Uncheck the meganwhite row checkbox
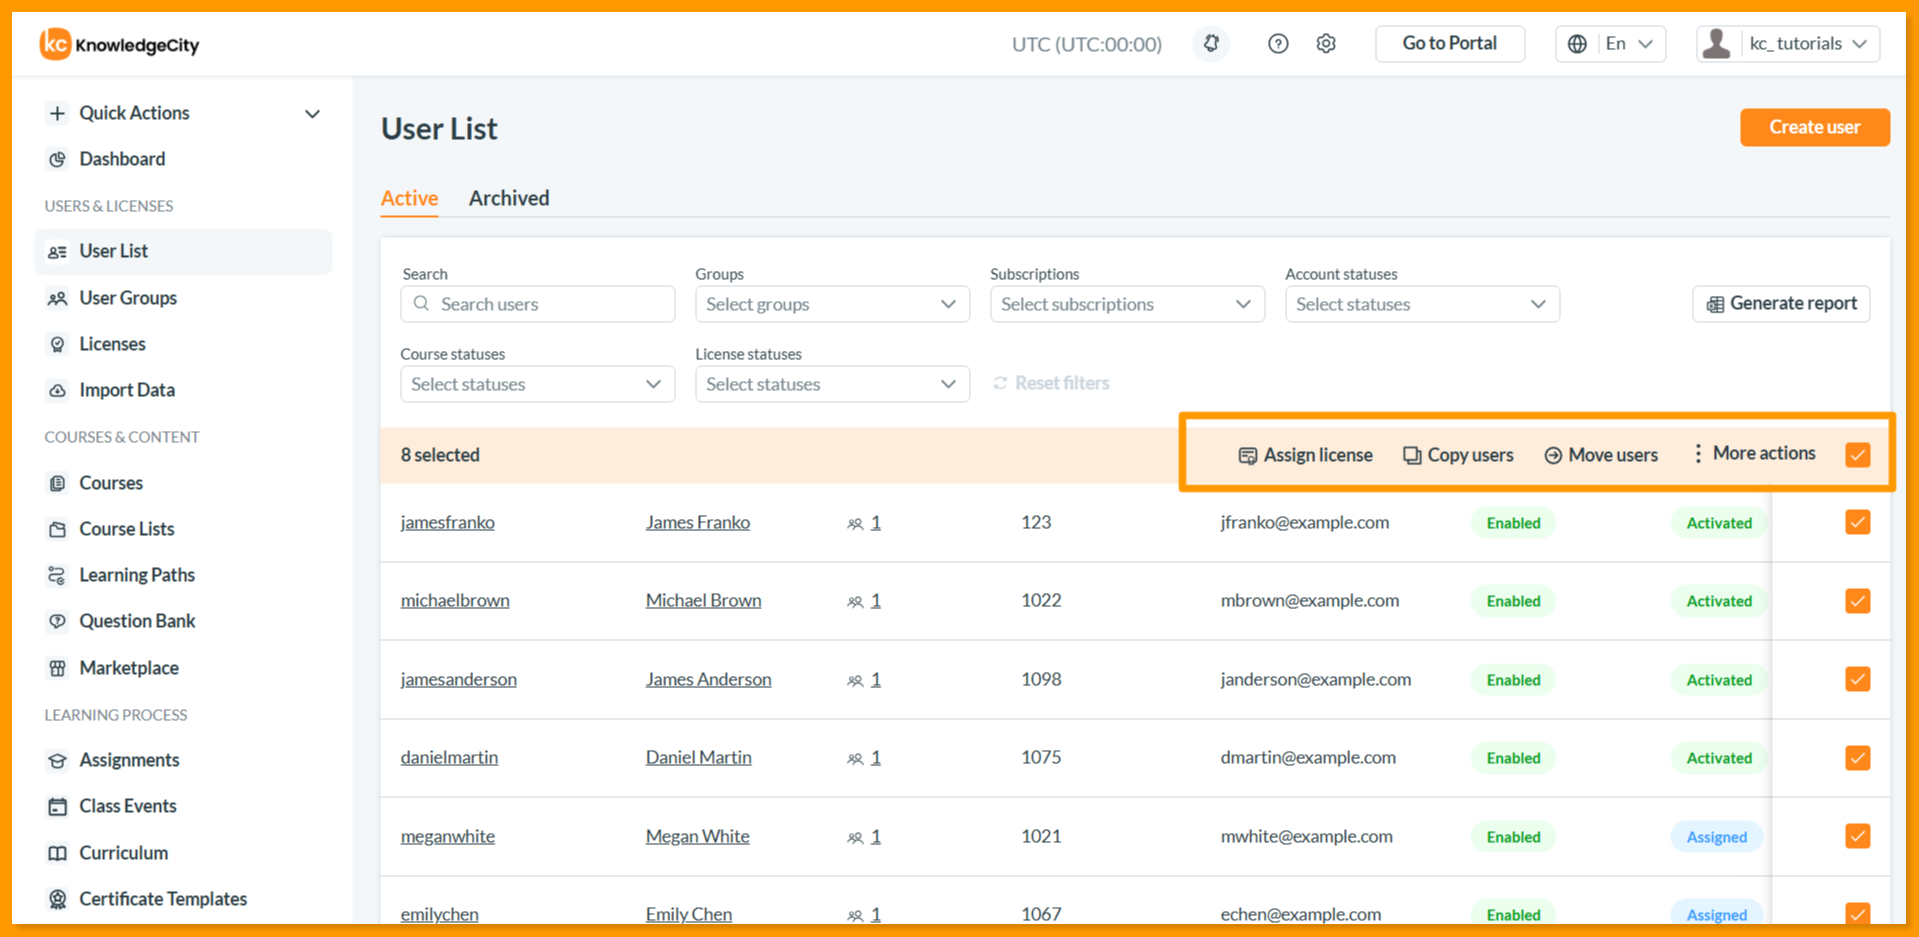 1858,836
